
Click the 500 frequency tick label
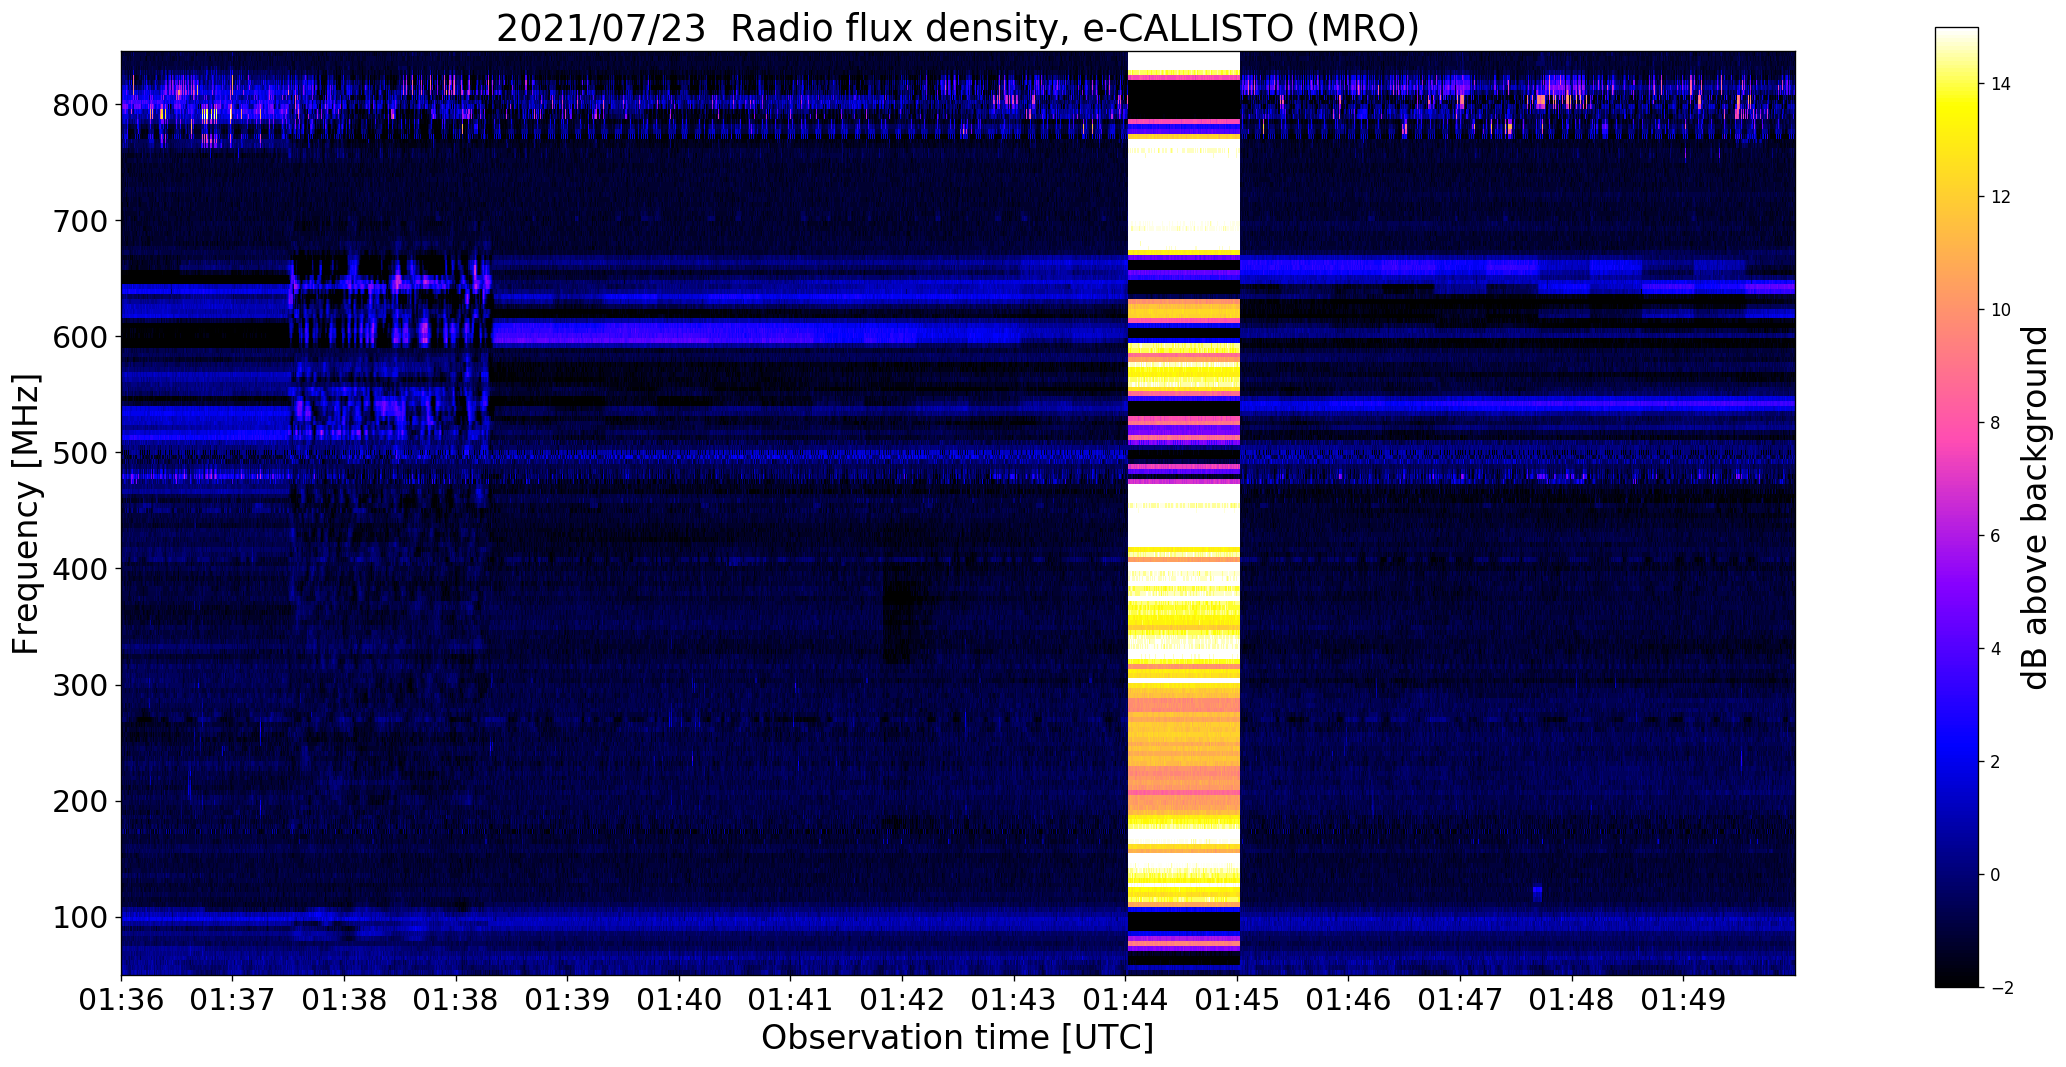(78, 453)
